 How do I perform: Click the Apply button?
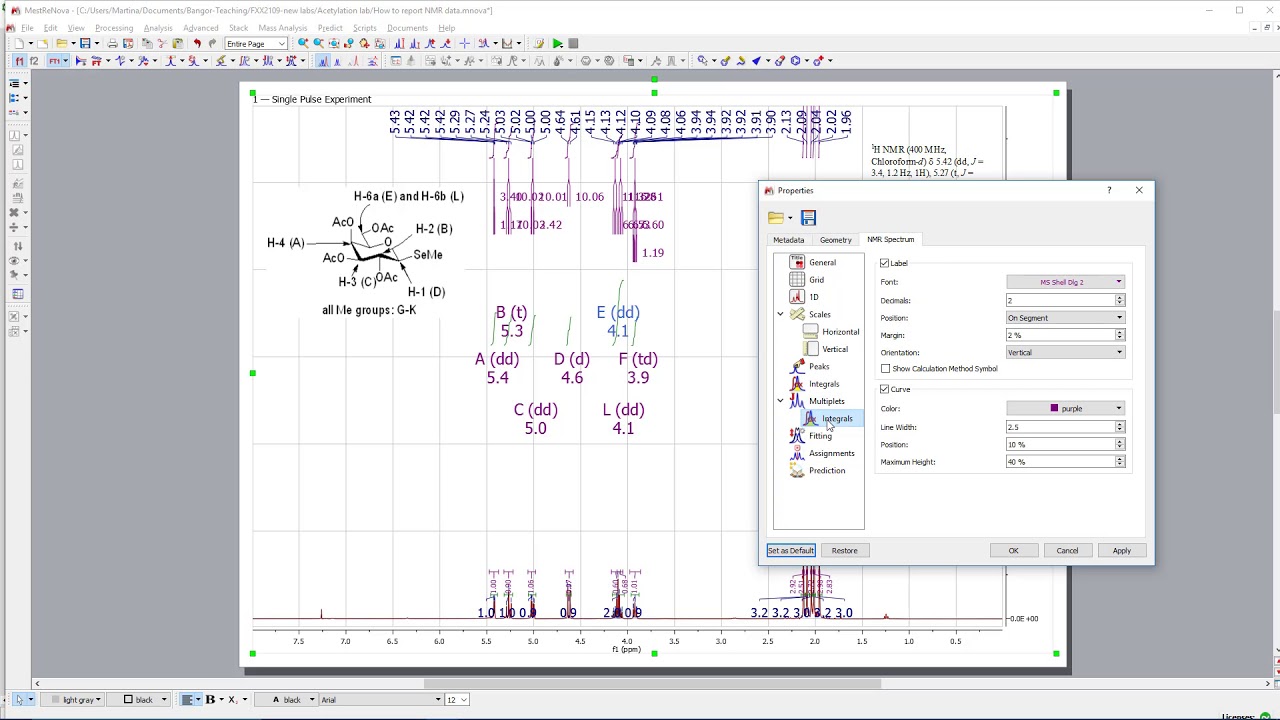1122,551
